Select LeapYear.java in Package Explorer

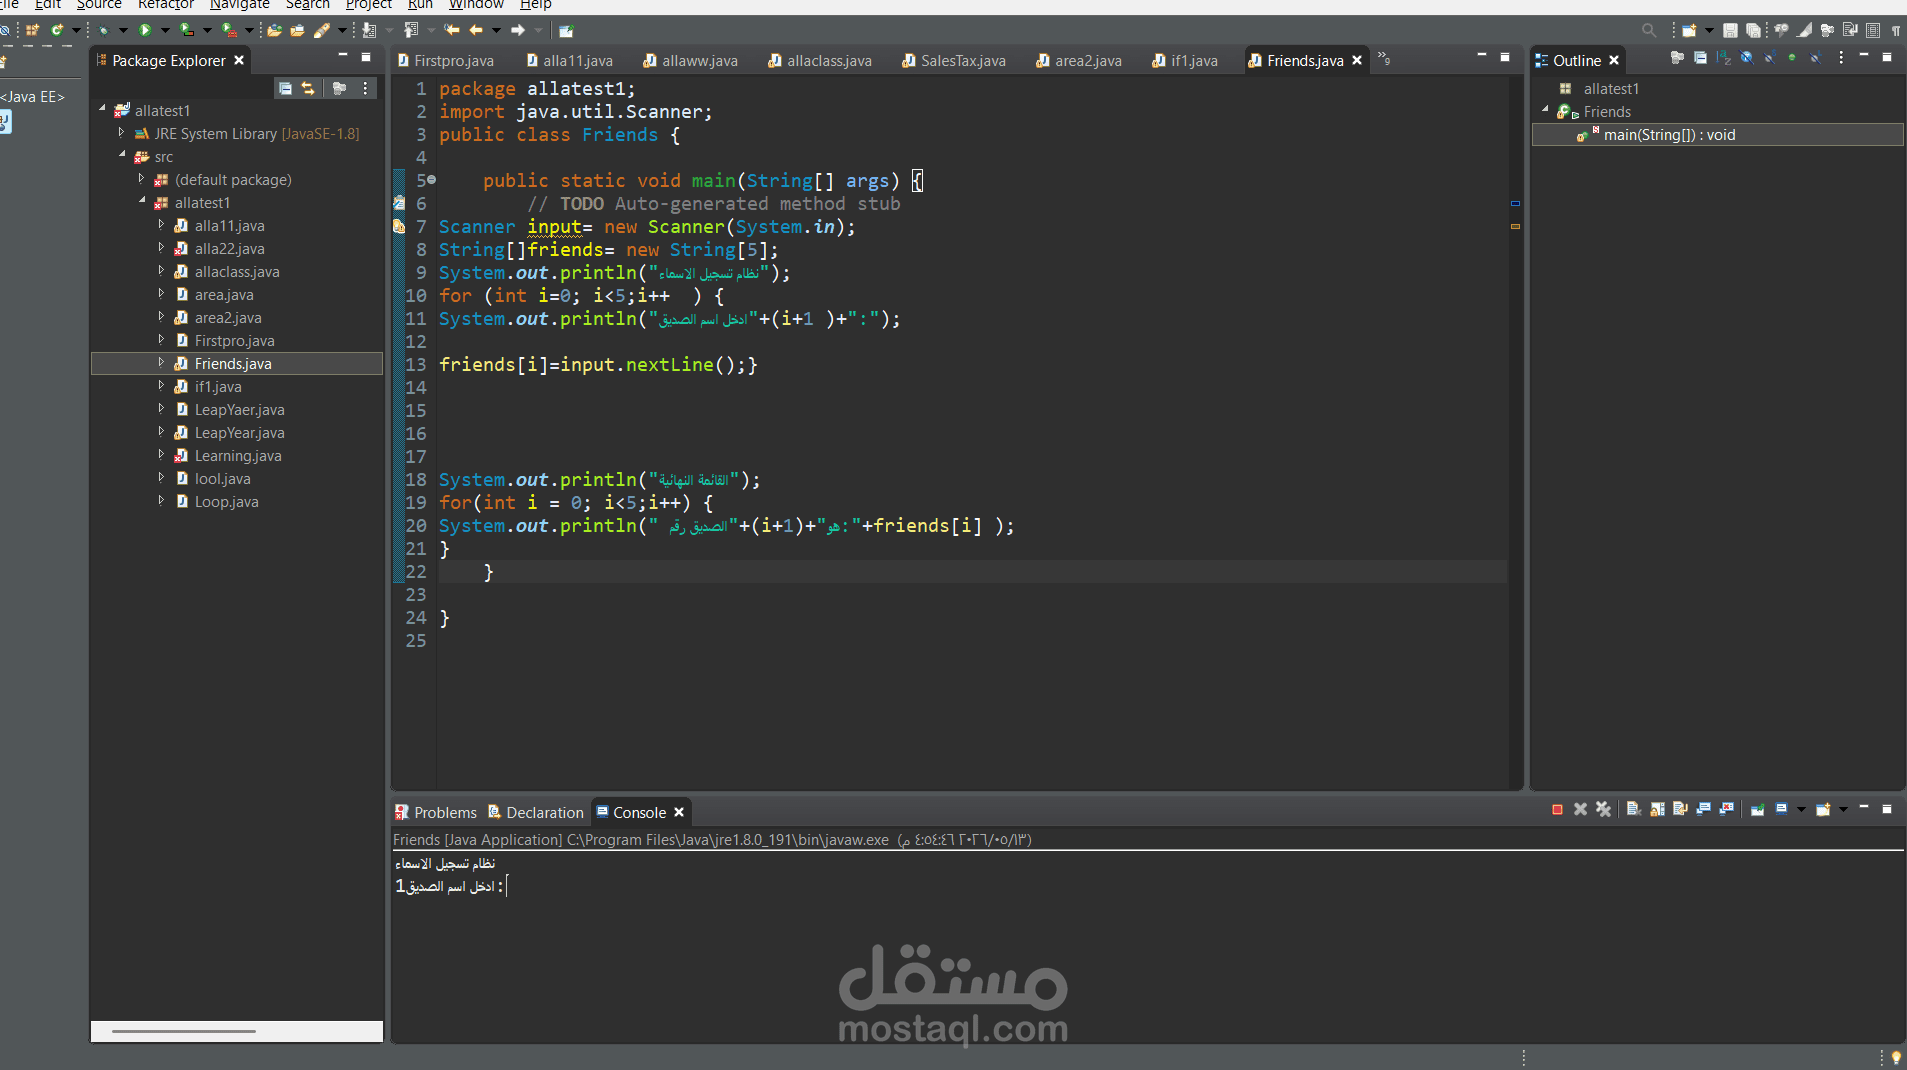coord(239,433)
